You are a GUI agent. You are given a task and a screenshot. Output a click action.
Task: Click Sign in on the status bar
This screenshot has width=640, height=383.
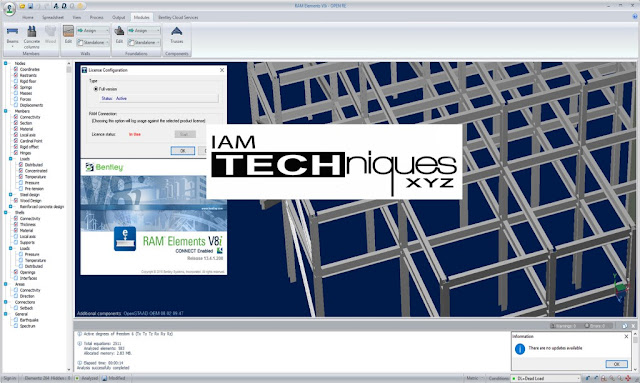(x=9, y=379)
